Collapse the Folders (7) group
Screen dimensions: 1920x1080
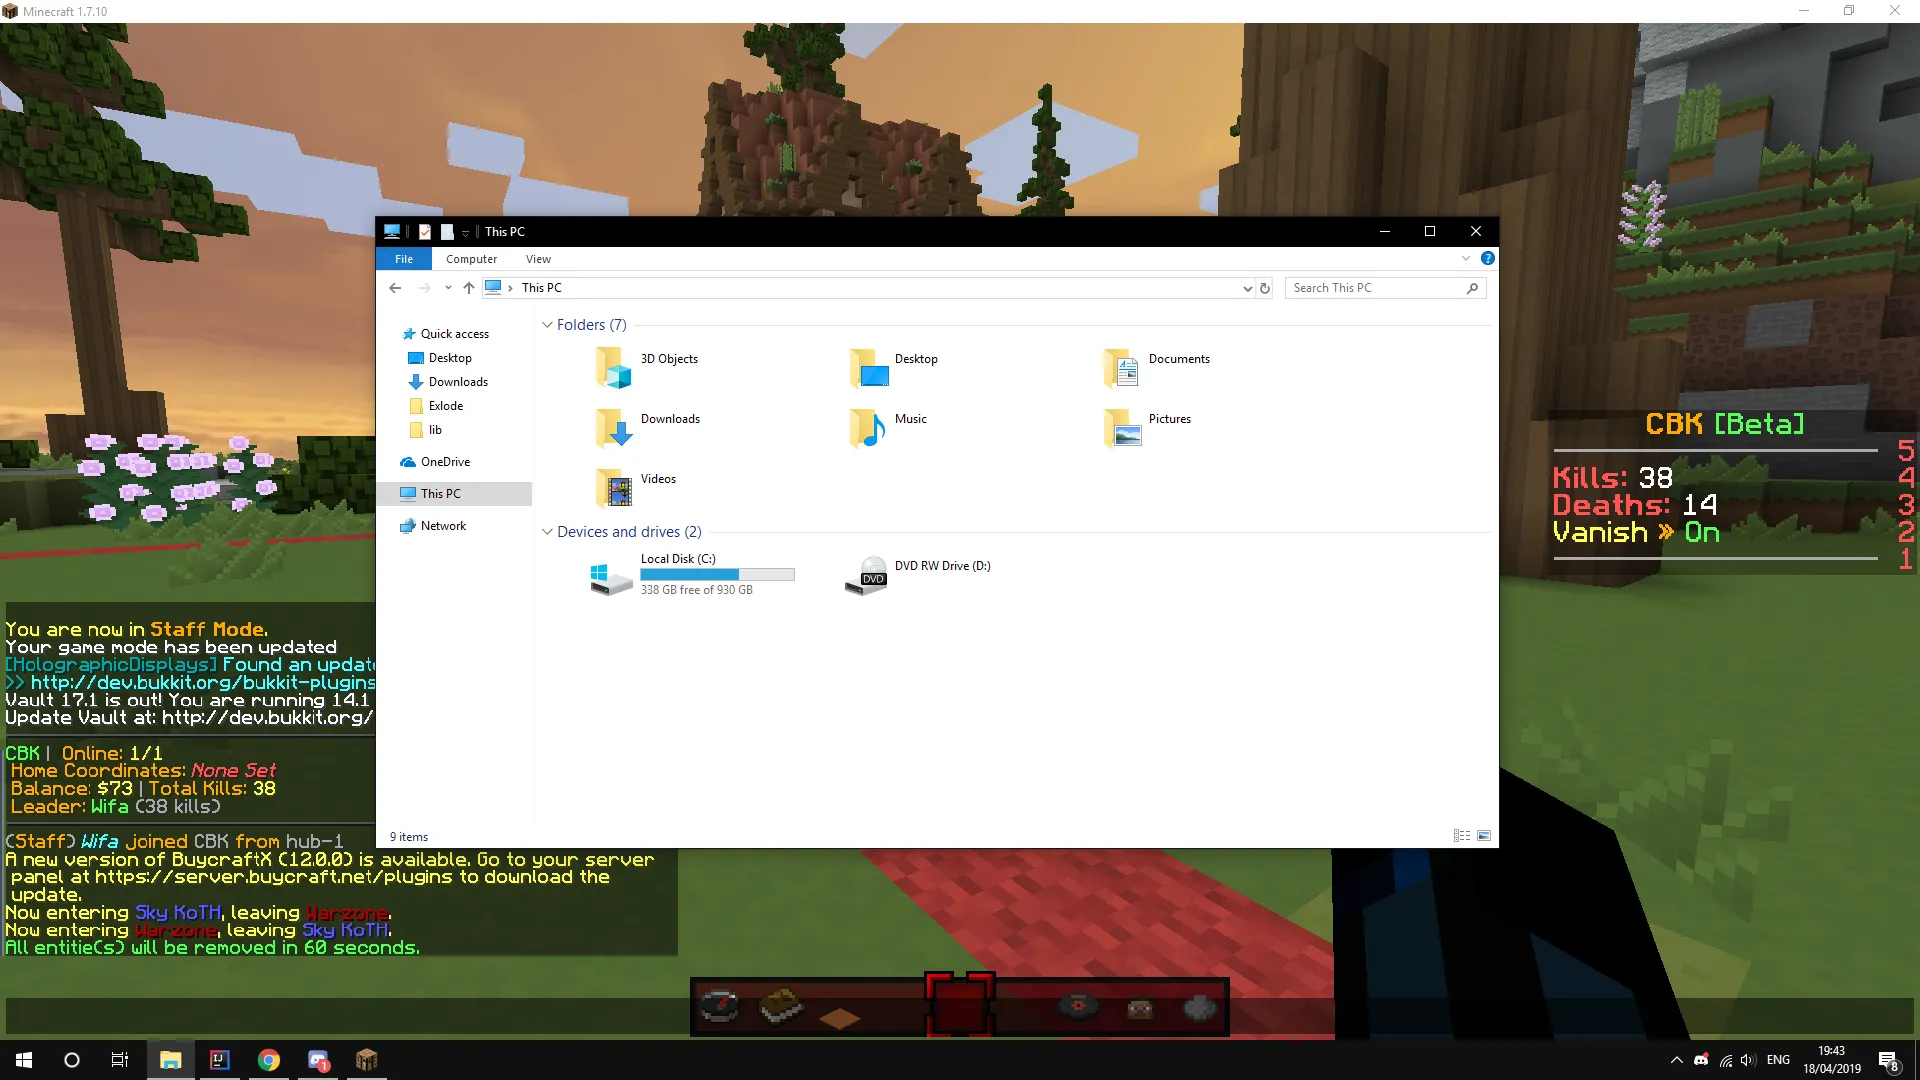tap(547, 325)
